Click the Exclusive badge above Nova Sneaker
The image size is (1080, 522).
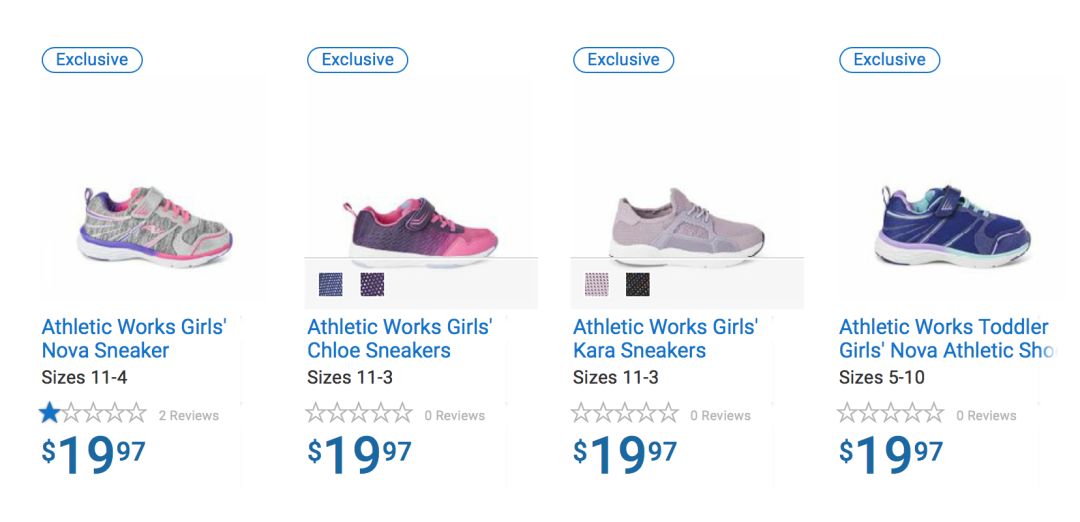pos(92,60)
